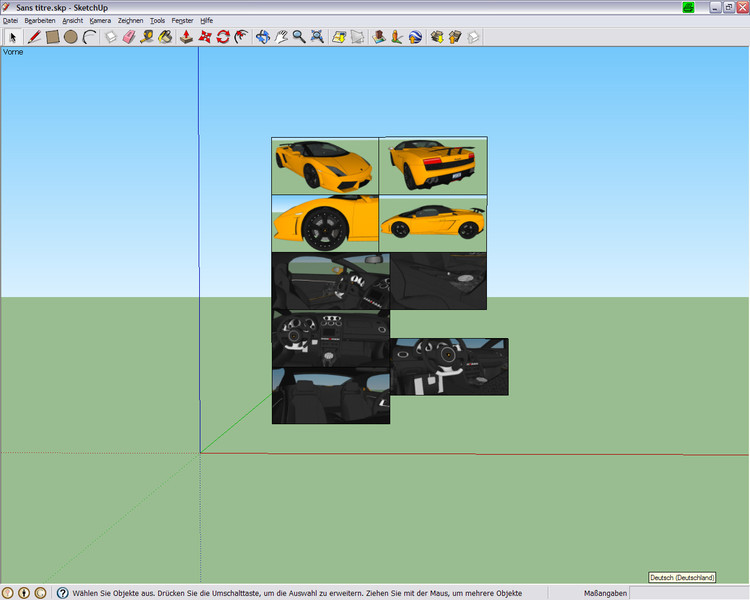Image resolution: width=750 pixels, height=600 pixels.
Task: Select the Paint Bucket tool
Action: [165, 37]
